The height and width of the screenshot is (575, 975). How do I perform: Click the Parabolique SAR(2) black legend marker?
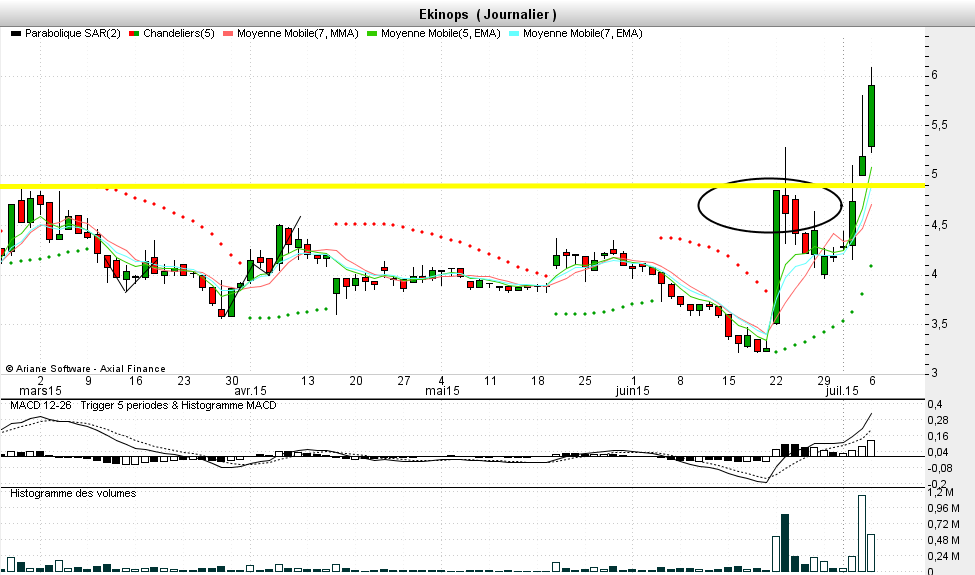(x=16, y=34)
